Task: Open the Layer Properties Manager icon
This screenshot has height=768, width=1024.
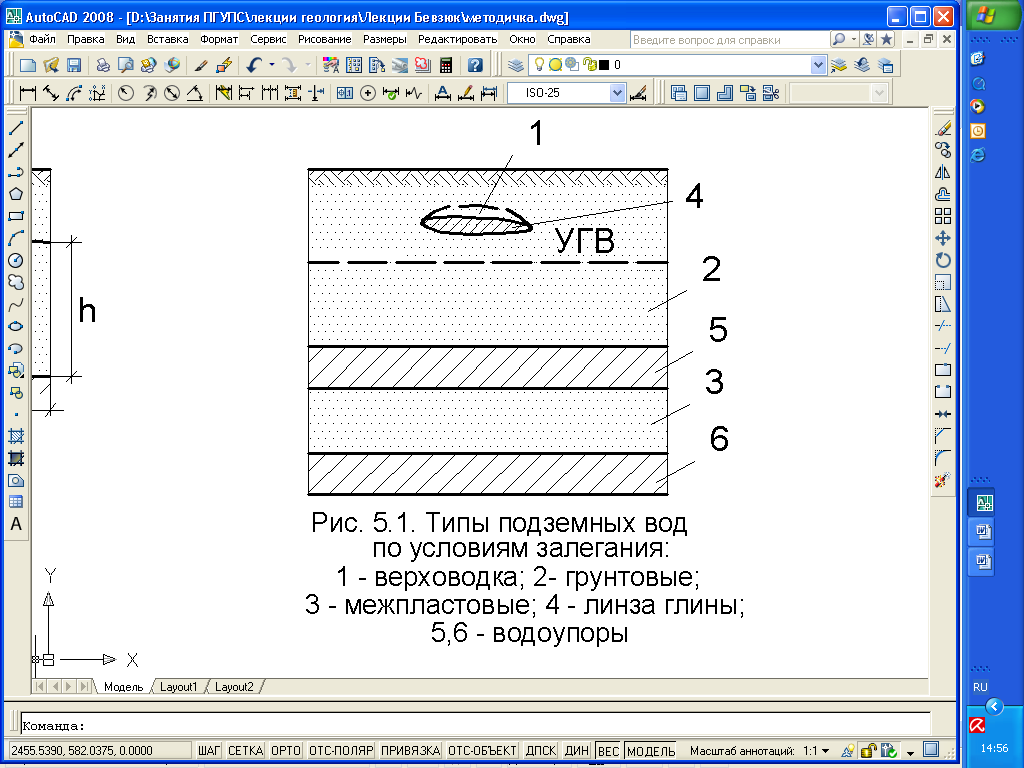Action: pos(515,65)
